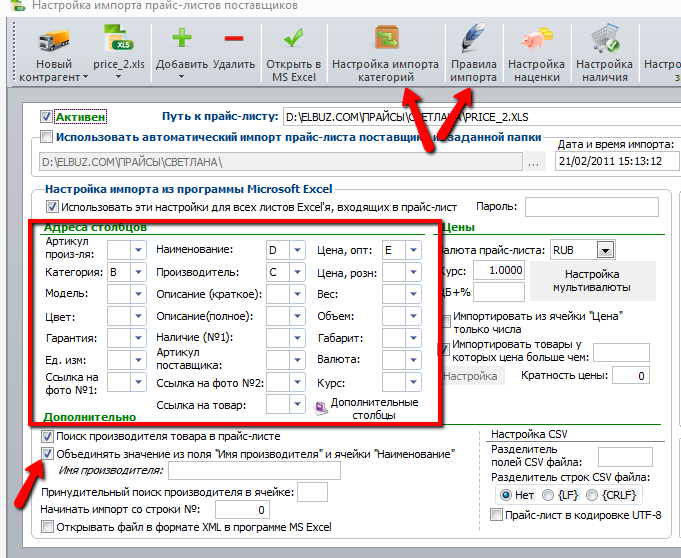Click the ЦБ+% input field
Viewport: 681px width, 558px height.
click(x=499, y=292)
